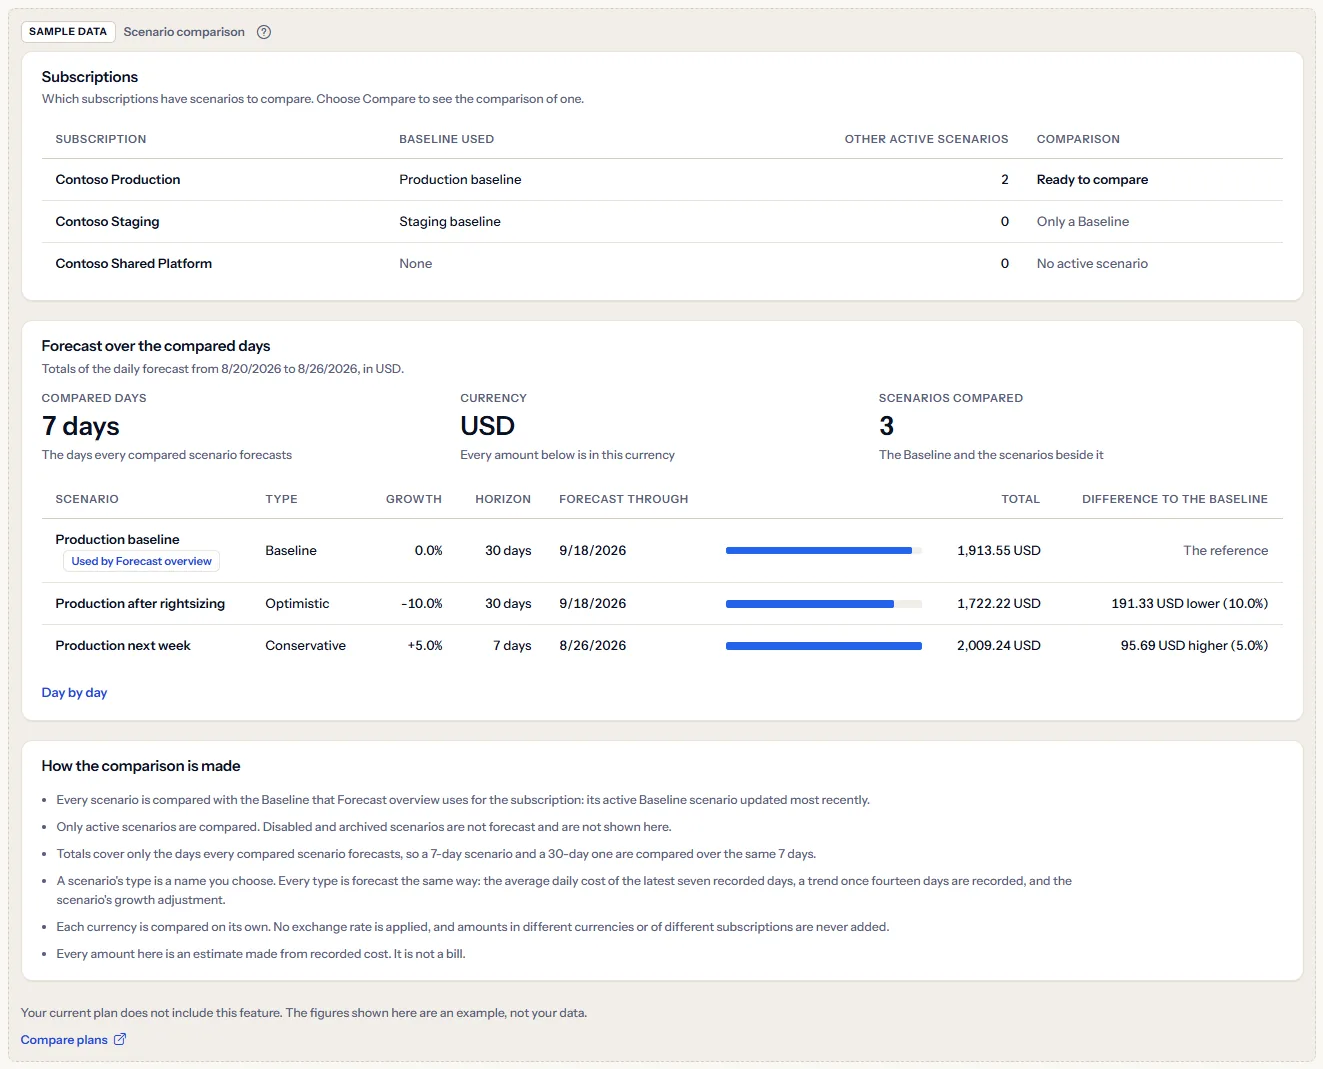Click the No active scenario status
The height and width of the screenshot is (1069, 1323).
pyautogui.click(x=1092, y=264)
